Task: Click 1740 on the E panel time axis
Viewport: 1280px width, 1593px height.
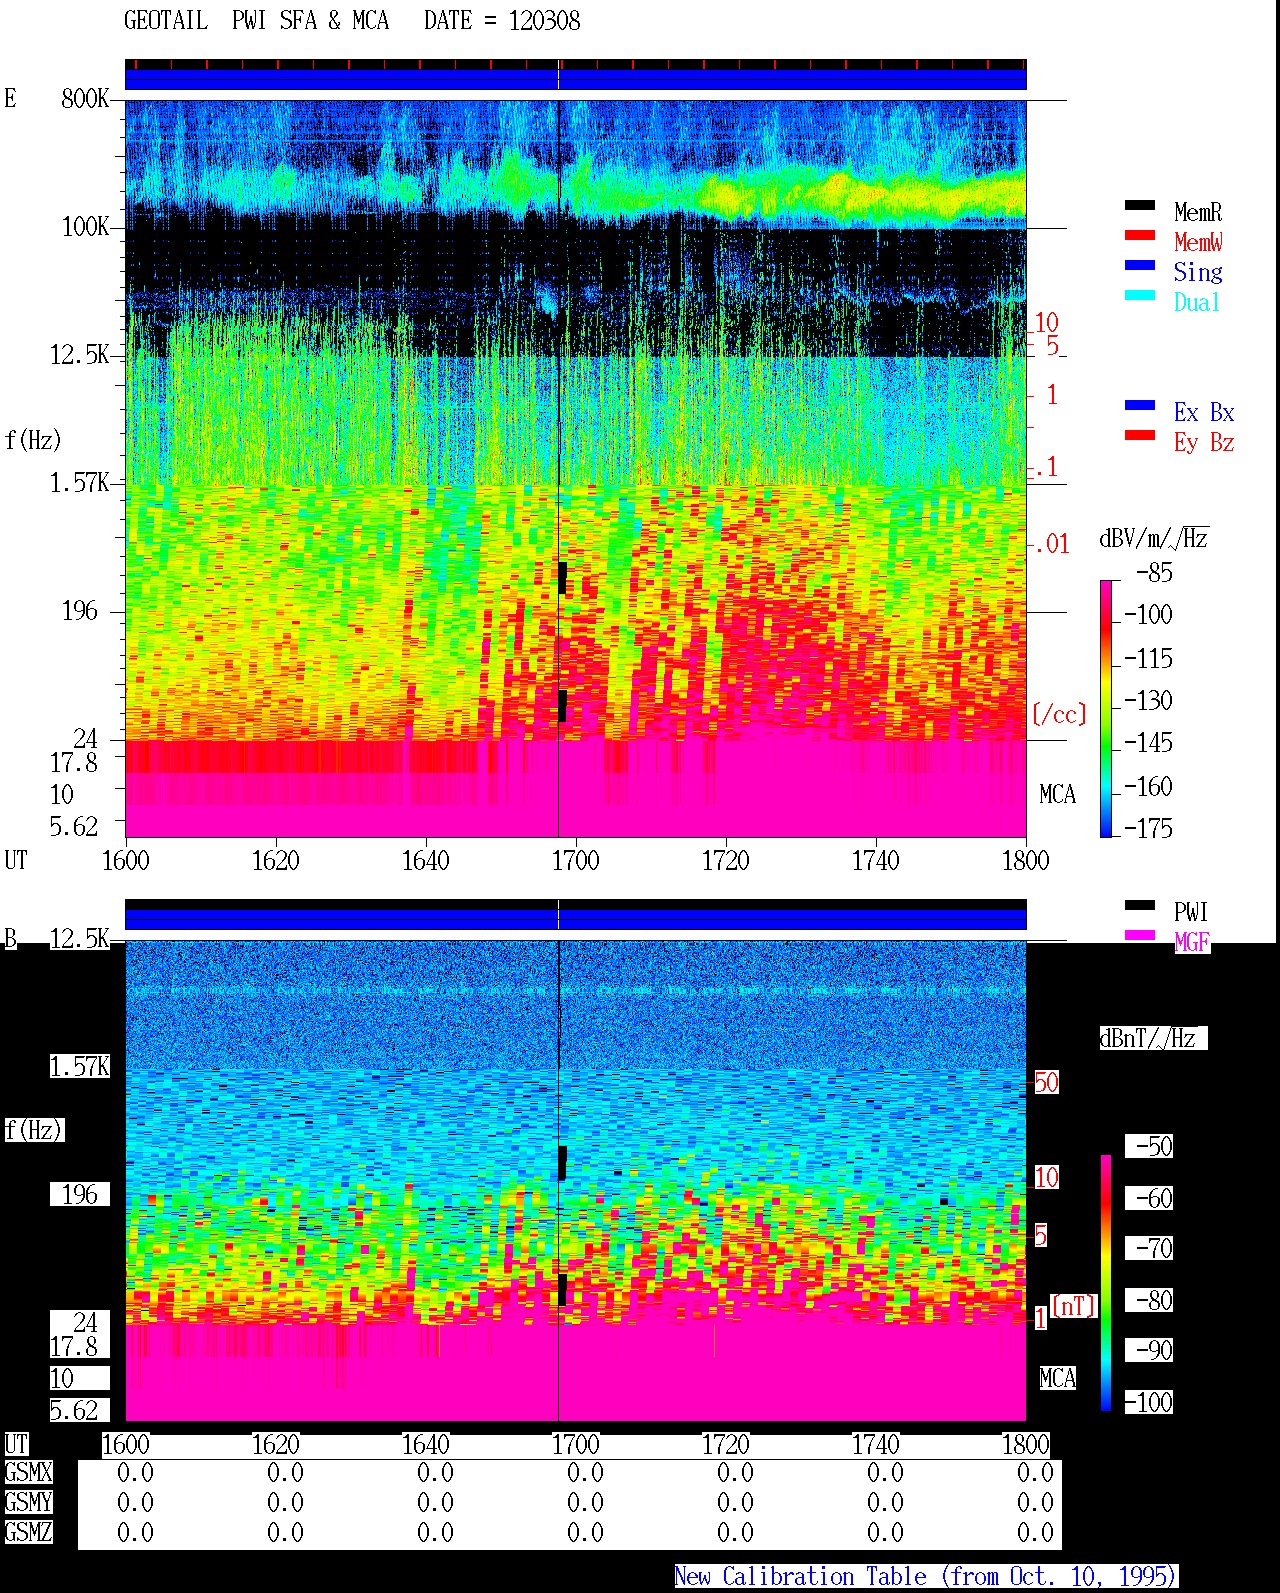Action: coord(875,860)
